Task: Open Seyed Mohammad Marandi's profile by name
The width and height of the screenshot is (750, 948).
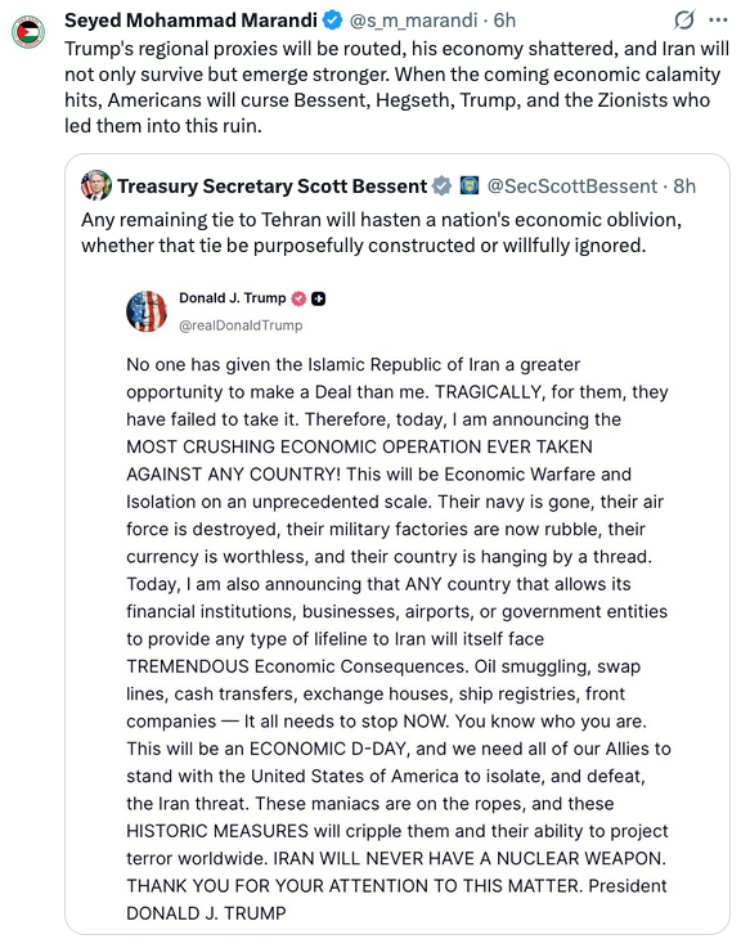Action: tap(190, 20)
